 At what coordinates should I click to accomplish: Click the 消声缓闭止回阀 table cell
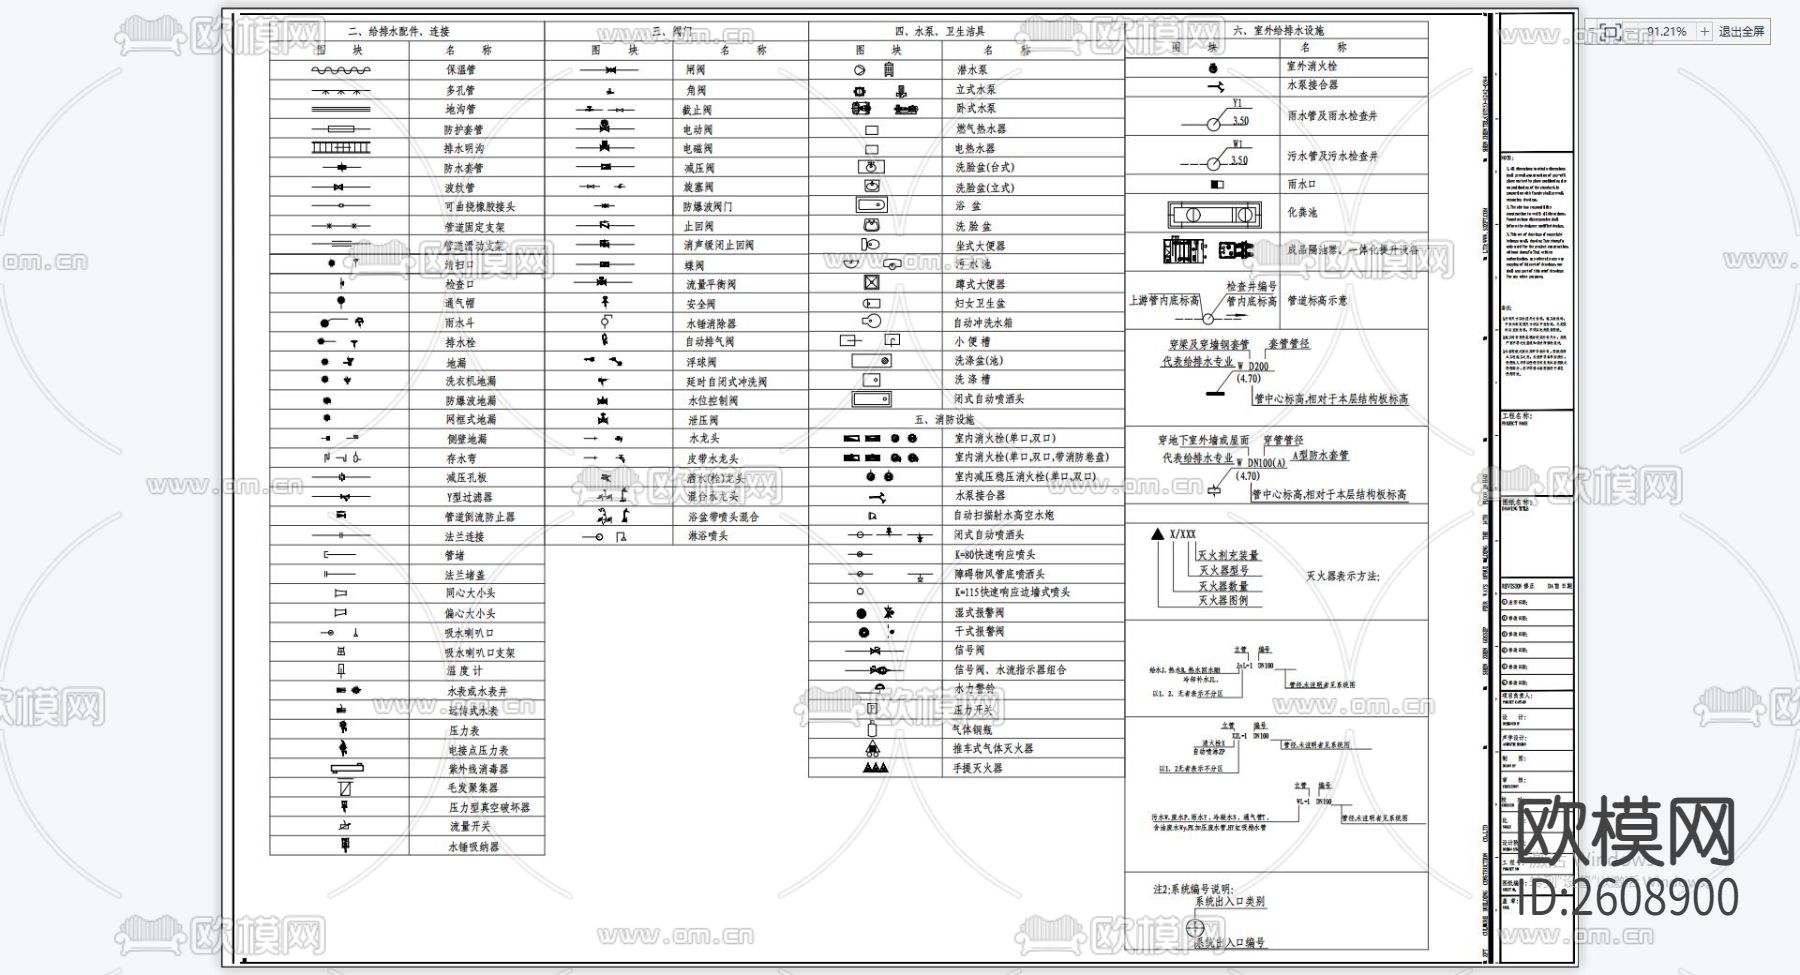click(741, 245)
